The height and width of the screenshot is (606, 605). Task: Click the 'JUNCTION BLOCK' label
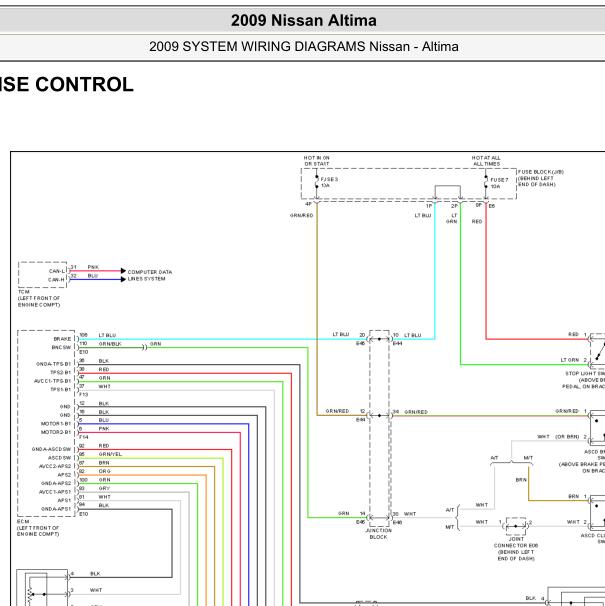click(378, 534)
